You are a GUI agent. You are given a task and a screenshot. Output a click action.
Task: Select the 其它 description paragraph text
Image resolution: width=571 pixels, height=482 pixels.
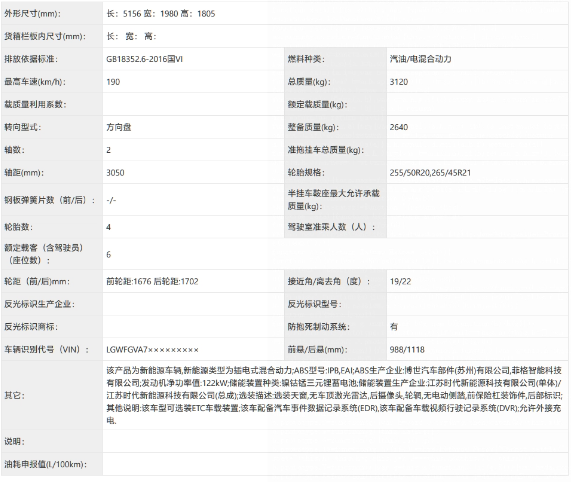(334, 395)
